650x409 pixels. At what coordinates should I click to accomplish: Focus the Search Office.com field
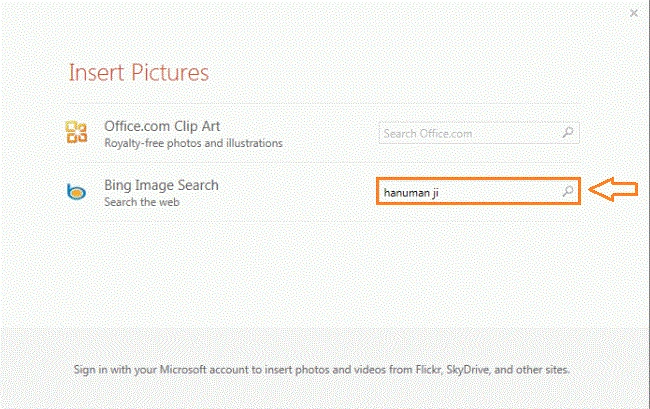pos(479,133)
